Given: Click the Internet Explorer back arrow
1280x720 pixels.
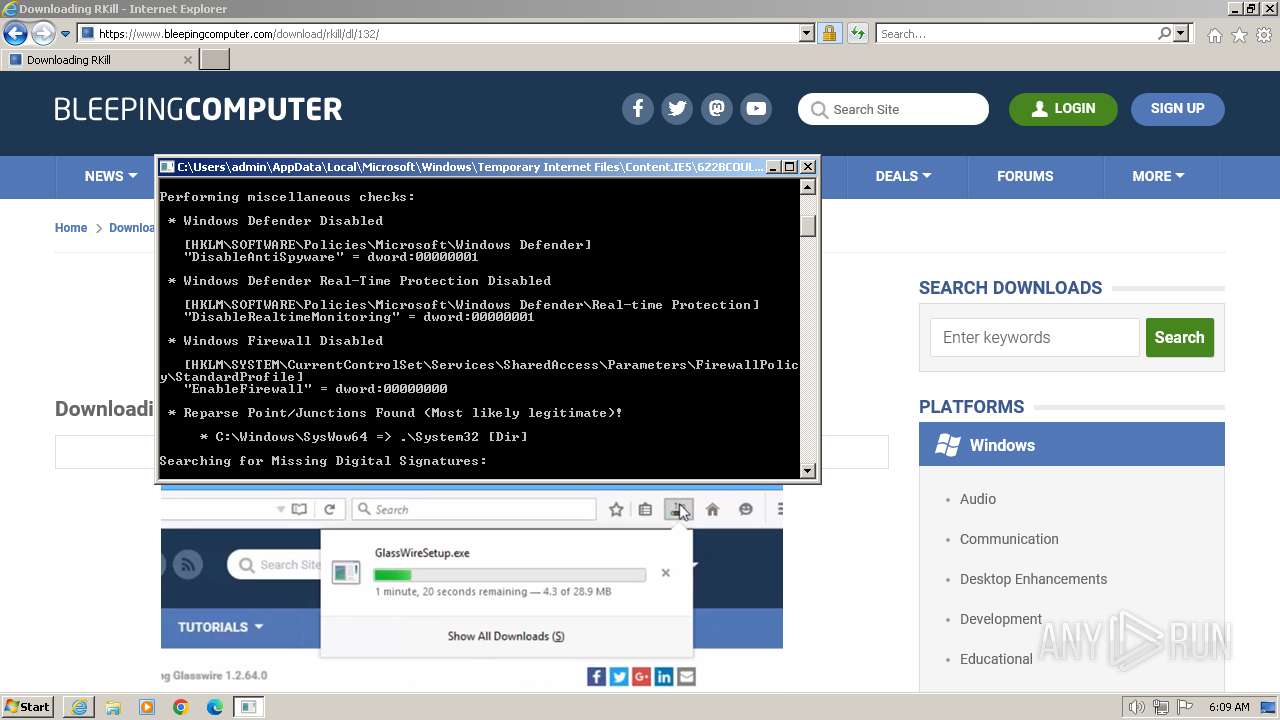Looking at the screenshot, I should coord(15,34).
